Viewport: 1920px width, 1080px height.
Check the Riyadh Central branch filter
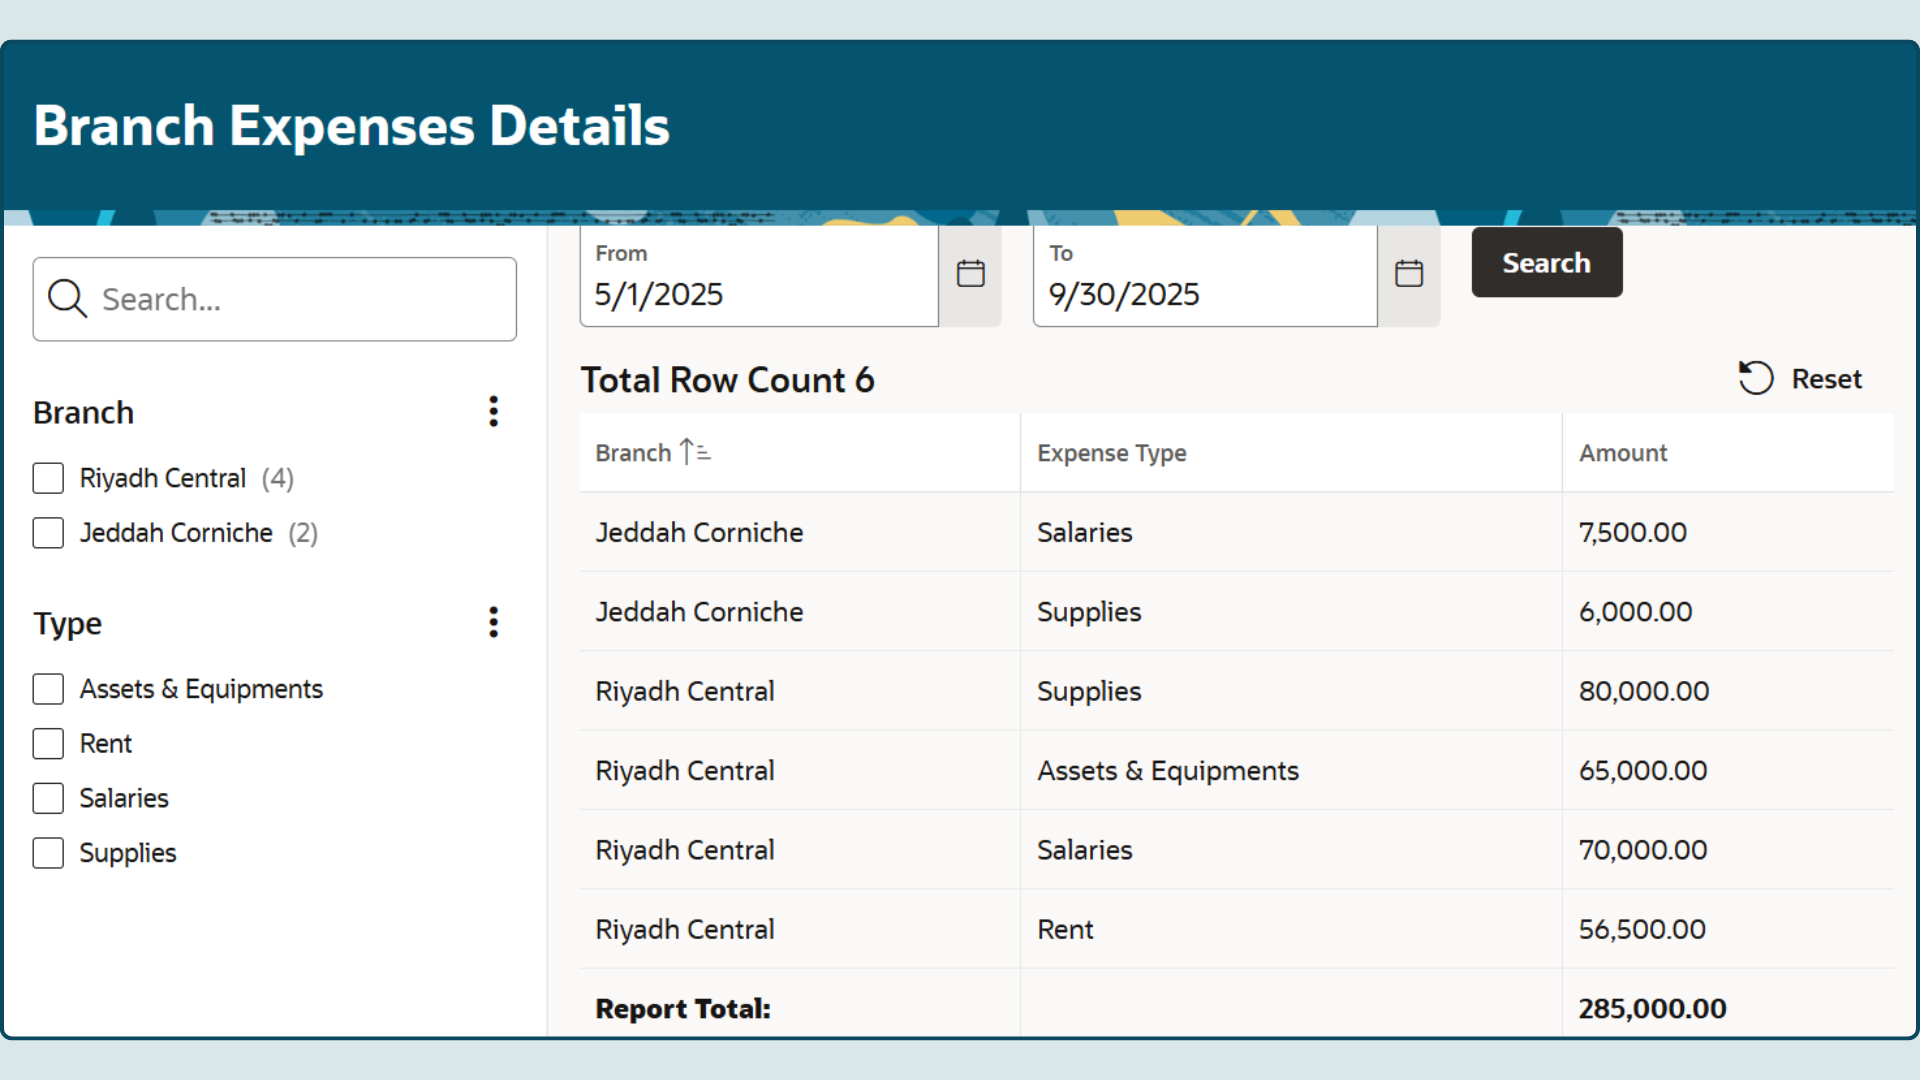(48, 478)
